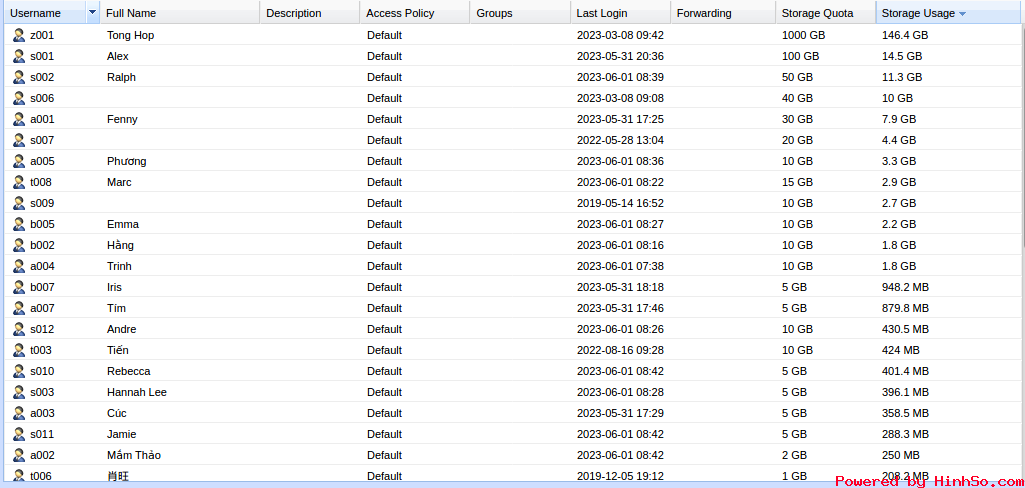This screenshot has height=488, width=1025.
Task: Click the user icon for s010
Action: pyautogui.click(x=18, y=371)
